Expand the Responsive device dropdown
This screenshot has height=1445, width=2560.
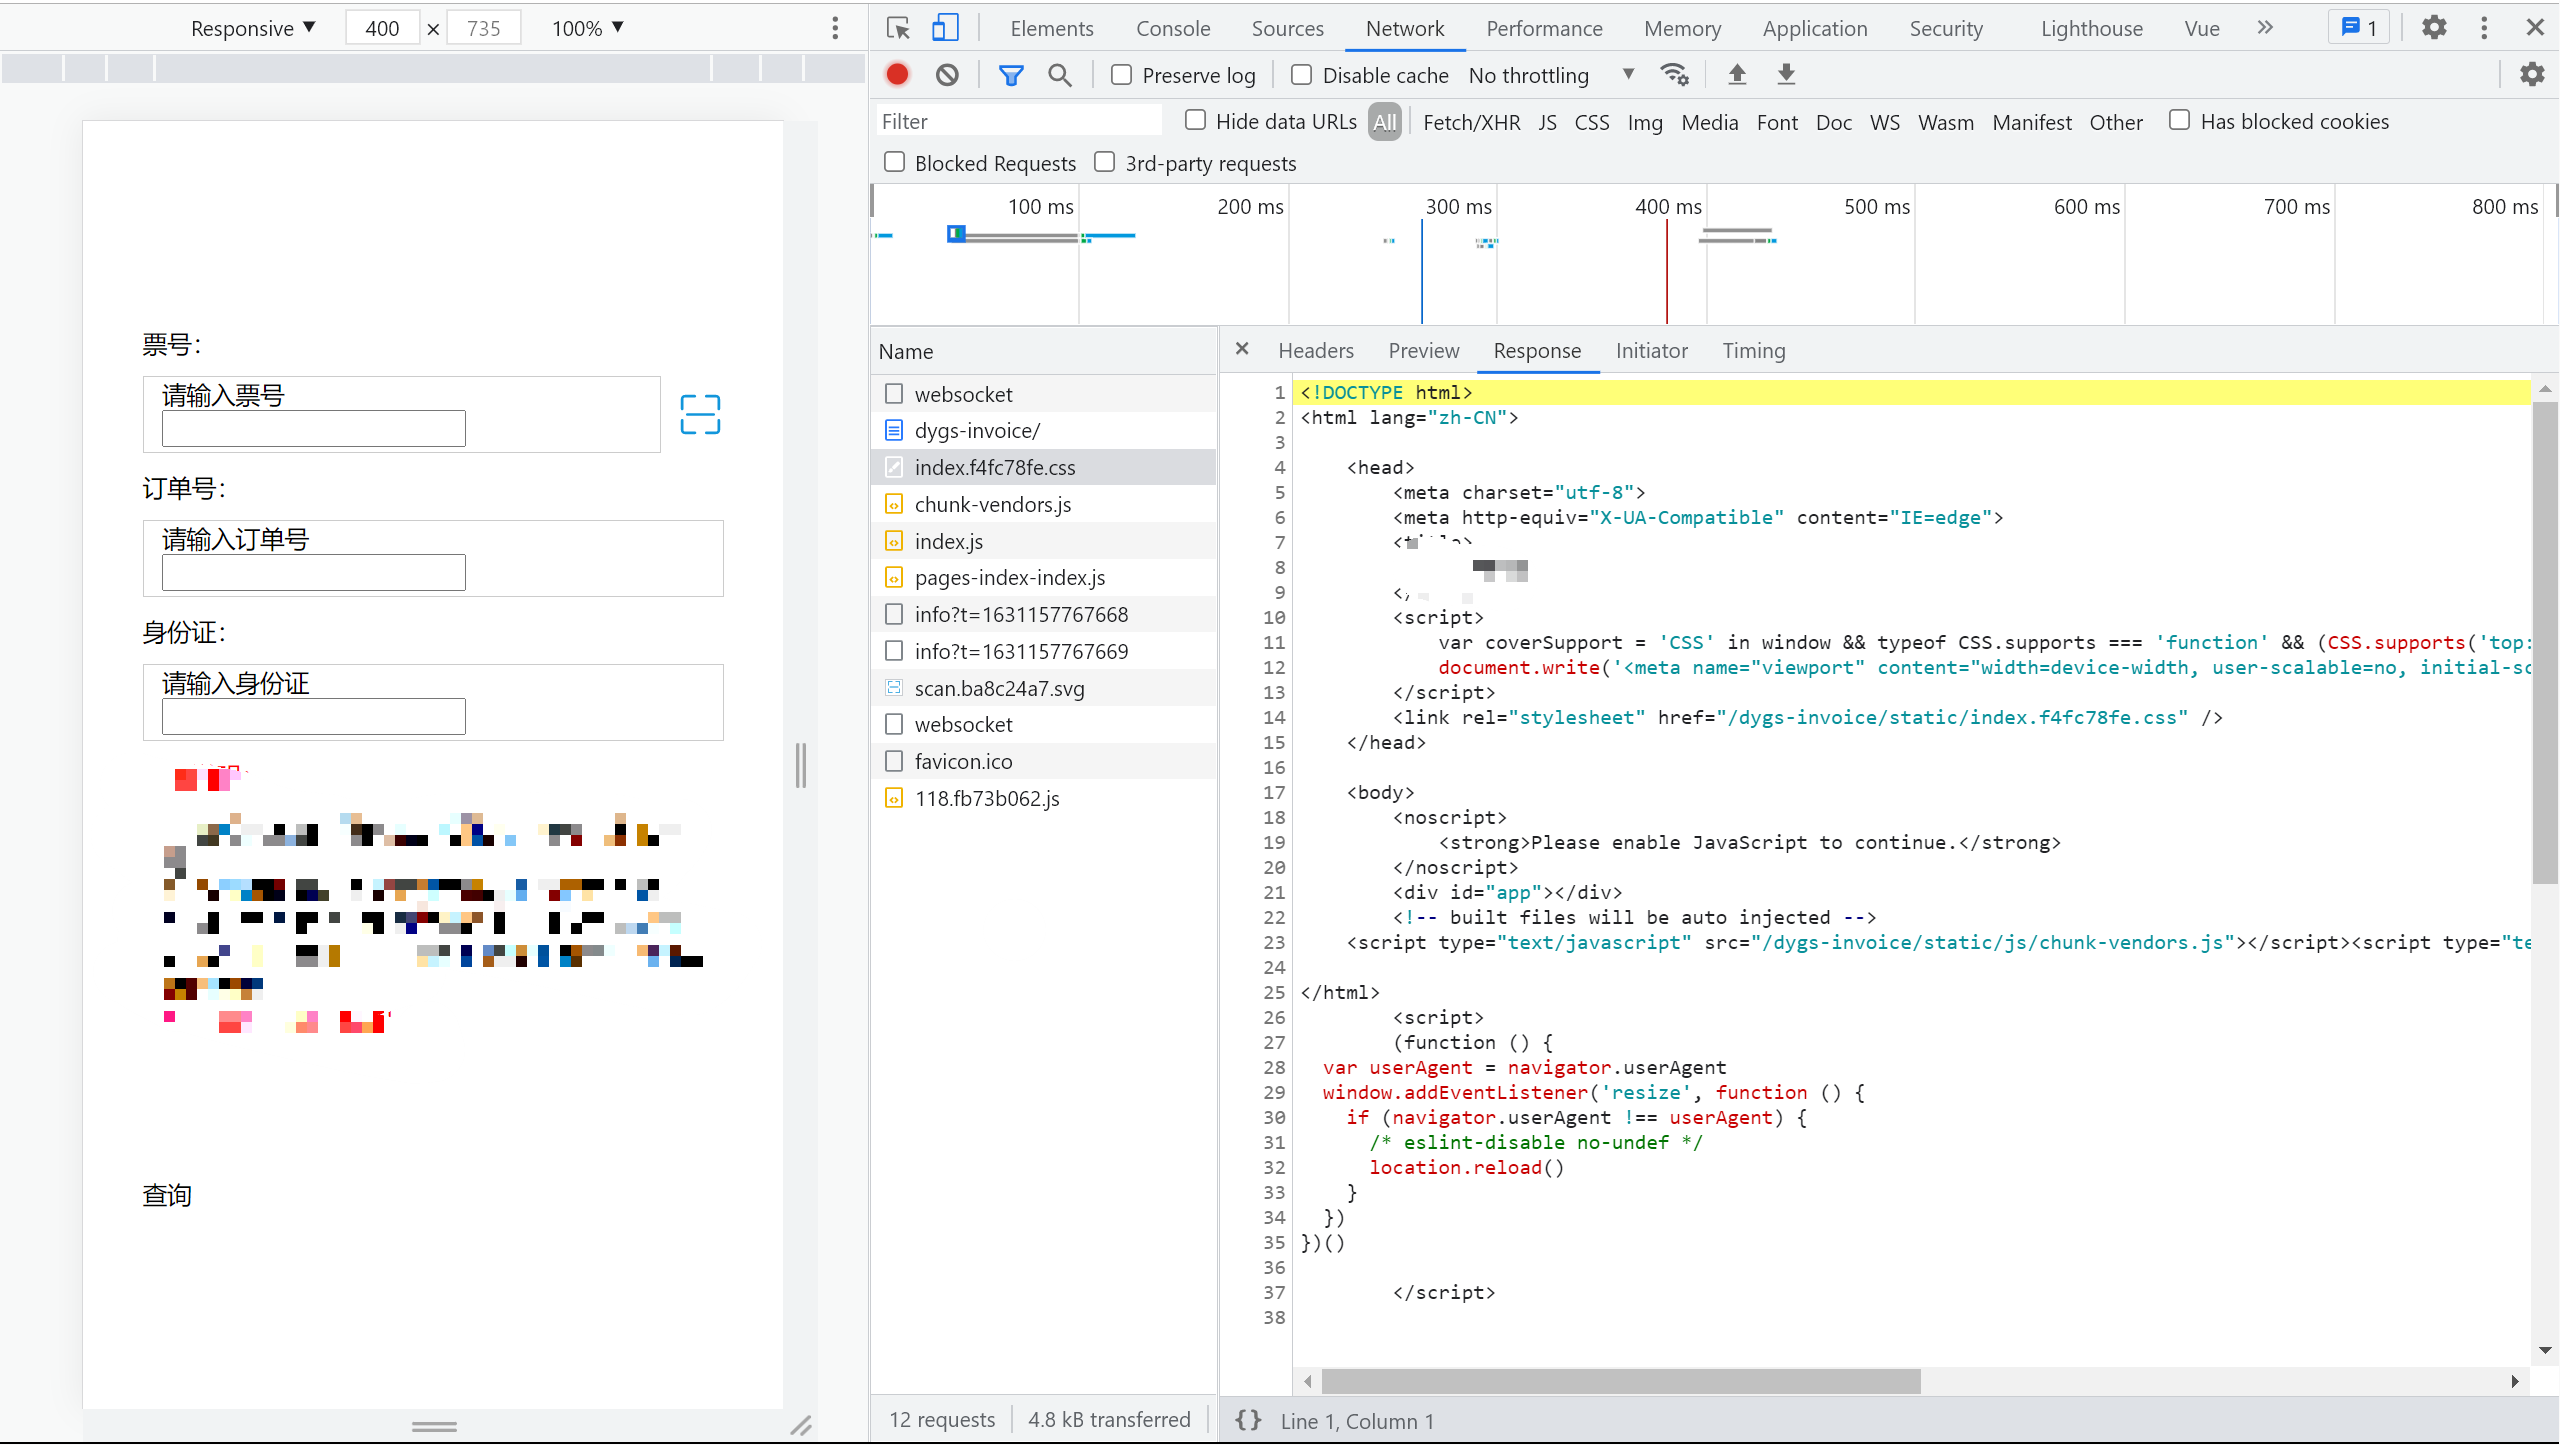point(252,28)
